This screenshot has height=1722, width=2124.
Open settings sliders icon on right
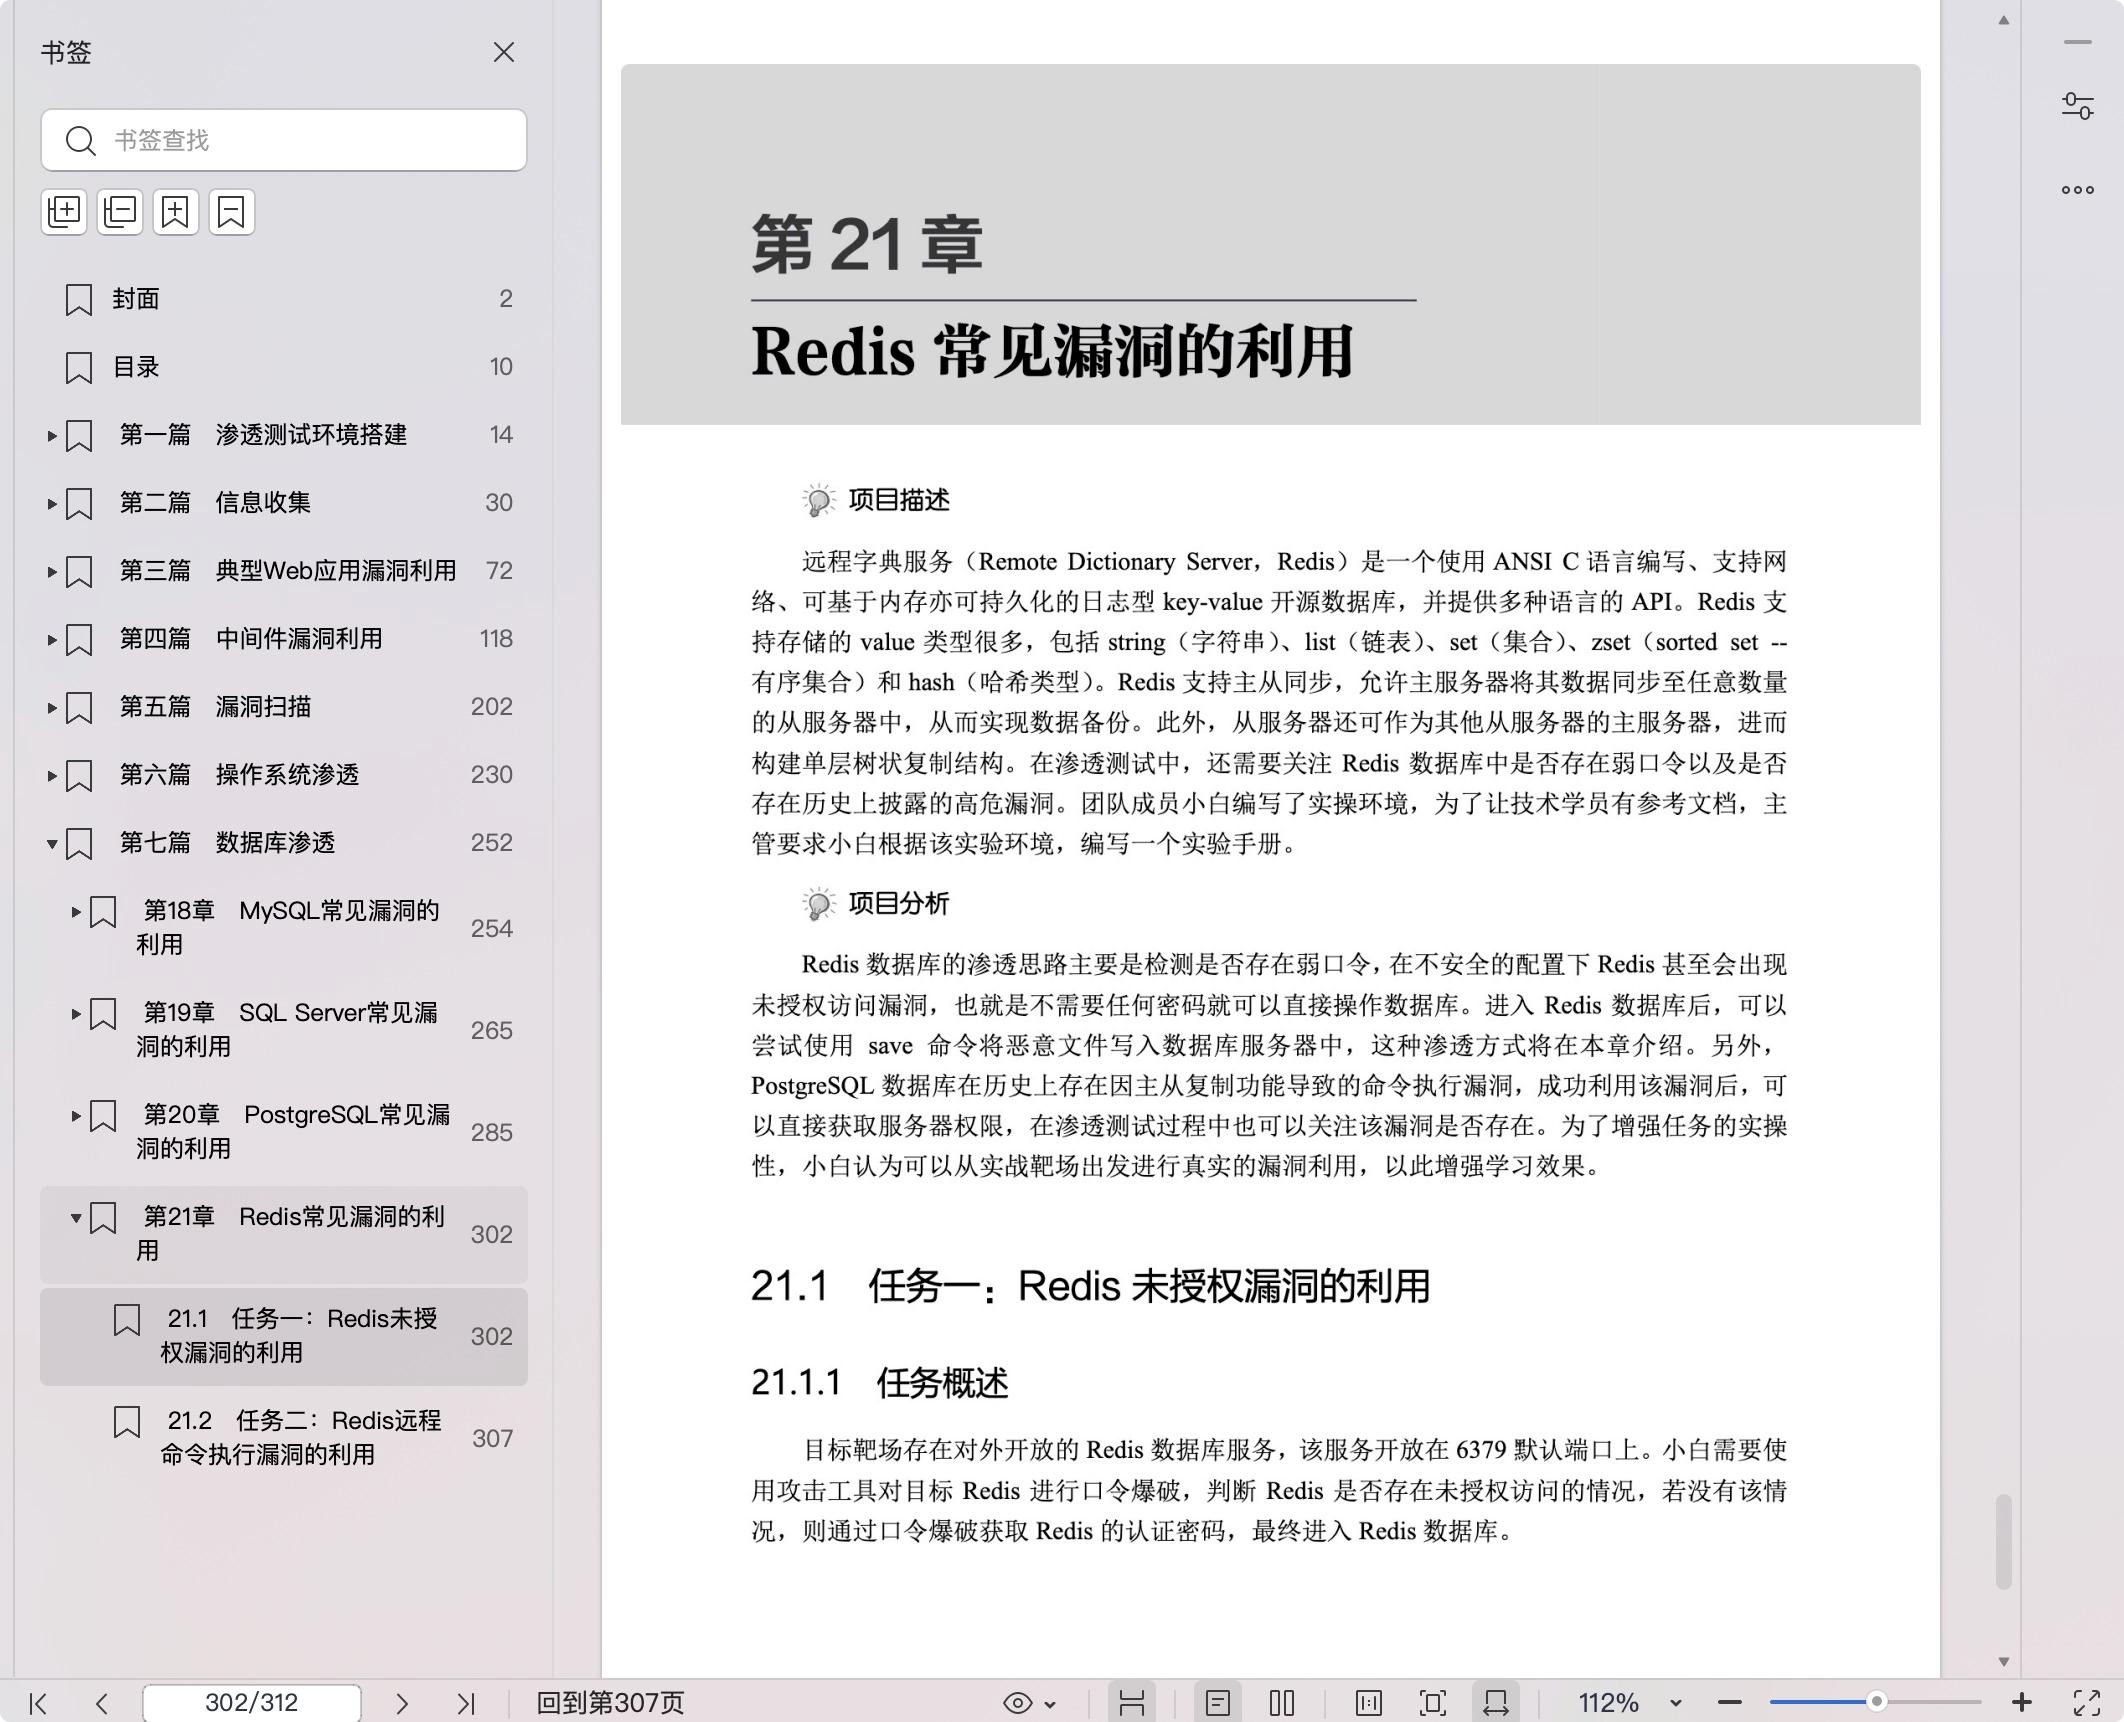(x=2078, y=106)
